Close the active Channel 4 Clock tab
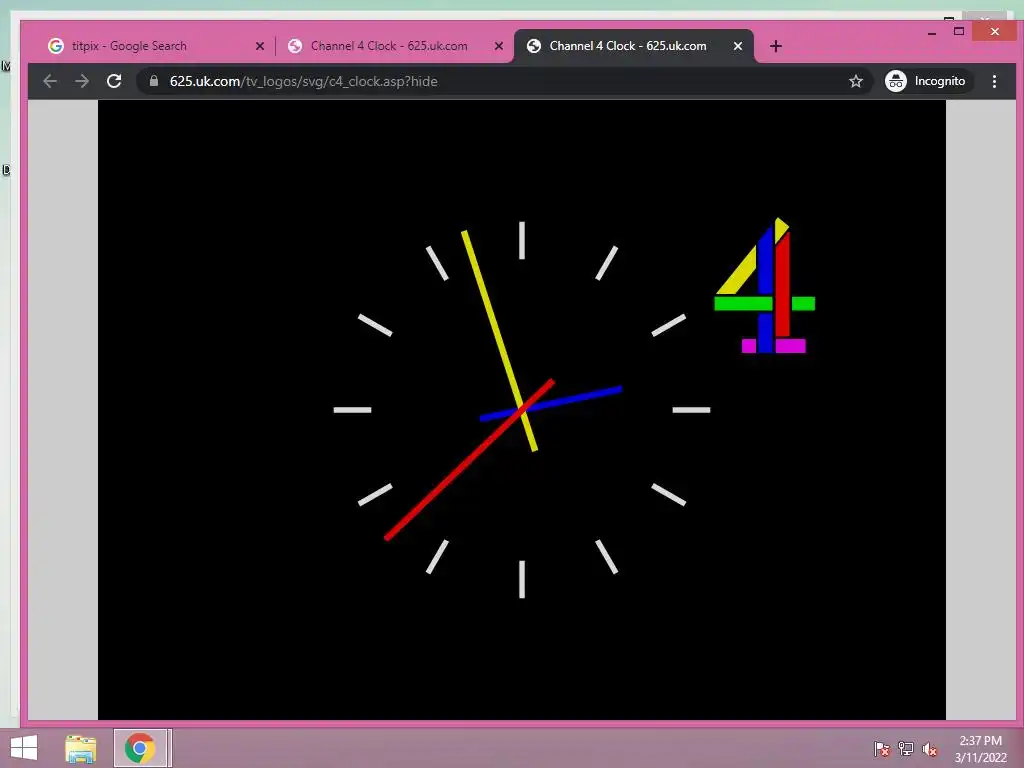This screenshot has width=1024, height=768. click(x=737, y=46)
